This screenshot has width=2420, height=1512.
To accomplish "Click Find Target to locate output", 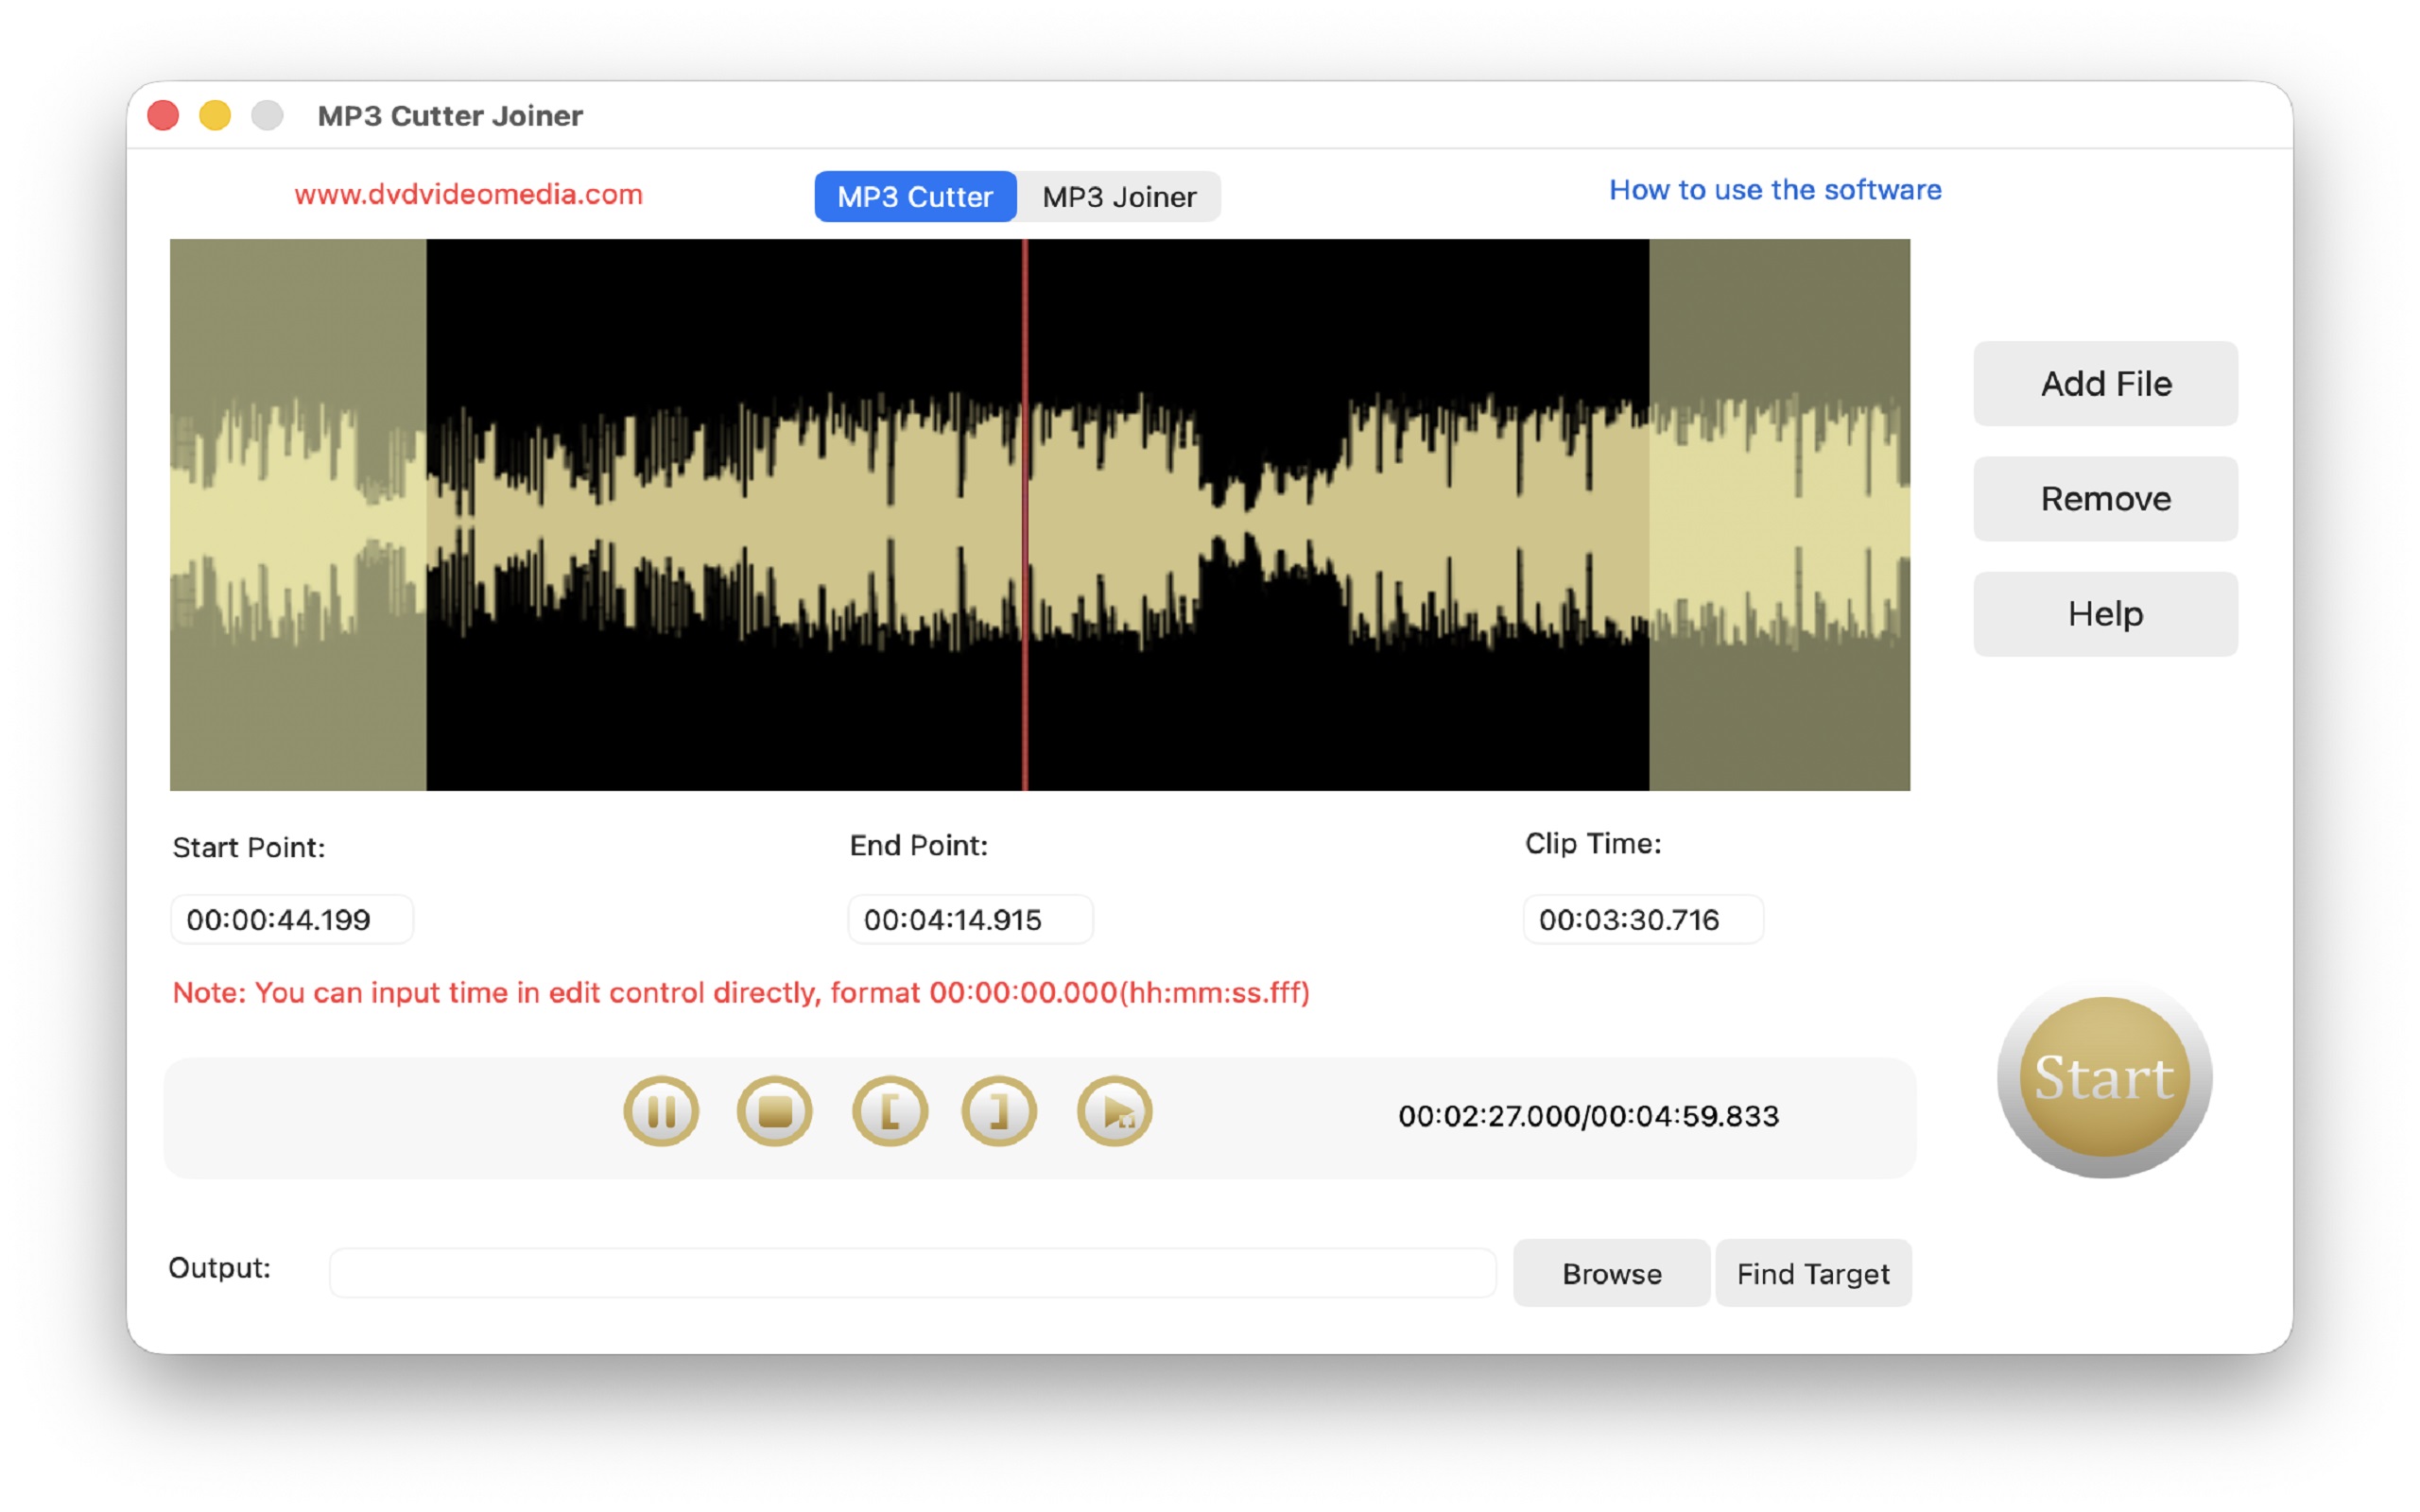I will point(1812,1273).
